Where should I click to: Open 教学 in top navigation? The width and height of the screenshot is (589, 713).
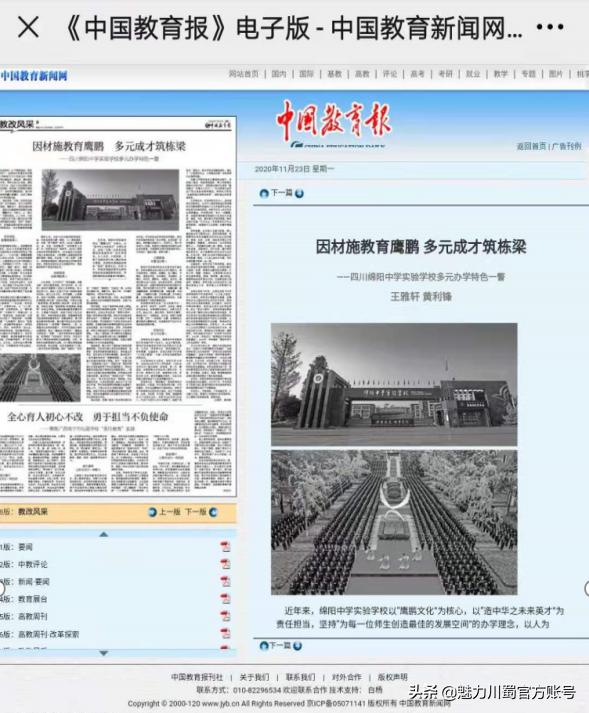point(501,74)
